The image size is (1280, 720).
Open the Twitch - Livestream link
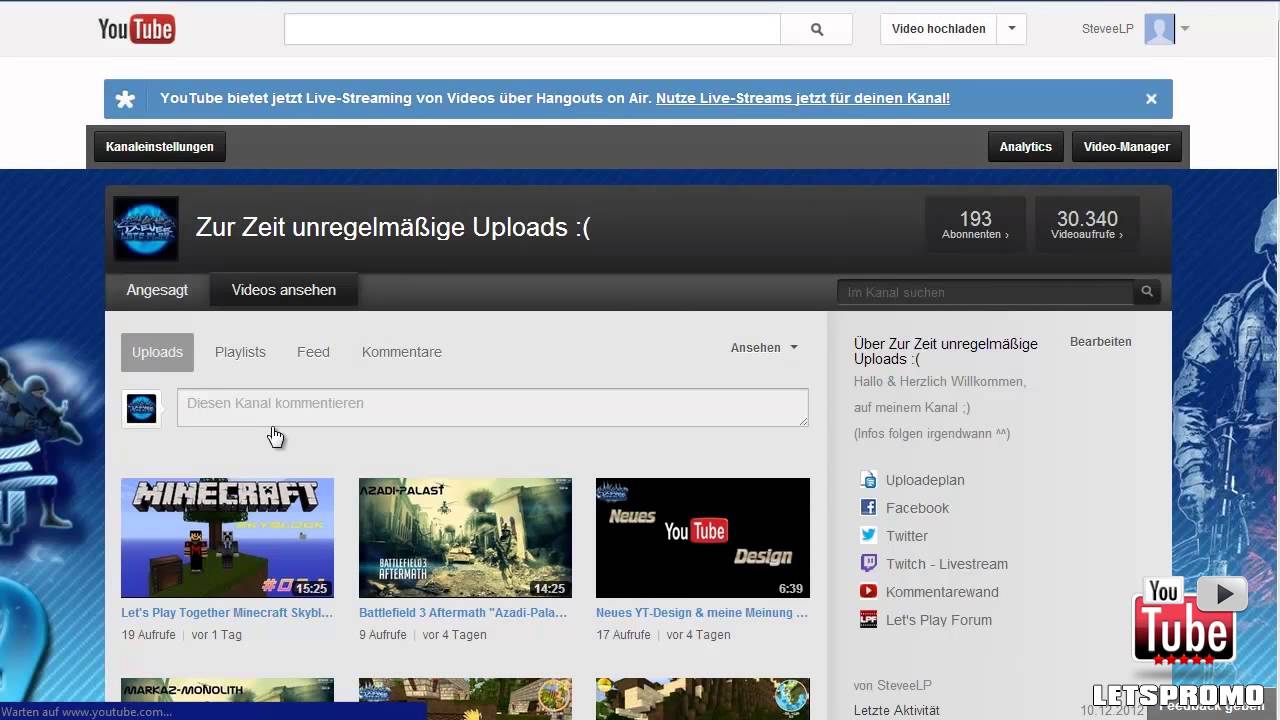pyautogui.click(x=947, y=564)
